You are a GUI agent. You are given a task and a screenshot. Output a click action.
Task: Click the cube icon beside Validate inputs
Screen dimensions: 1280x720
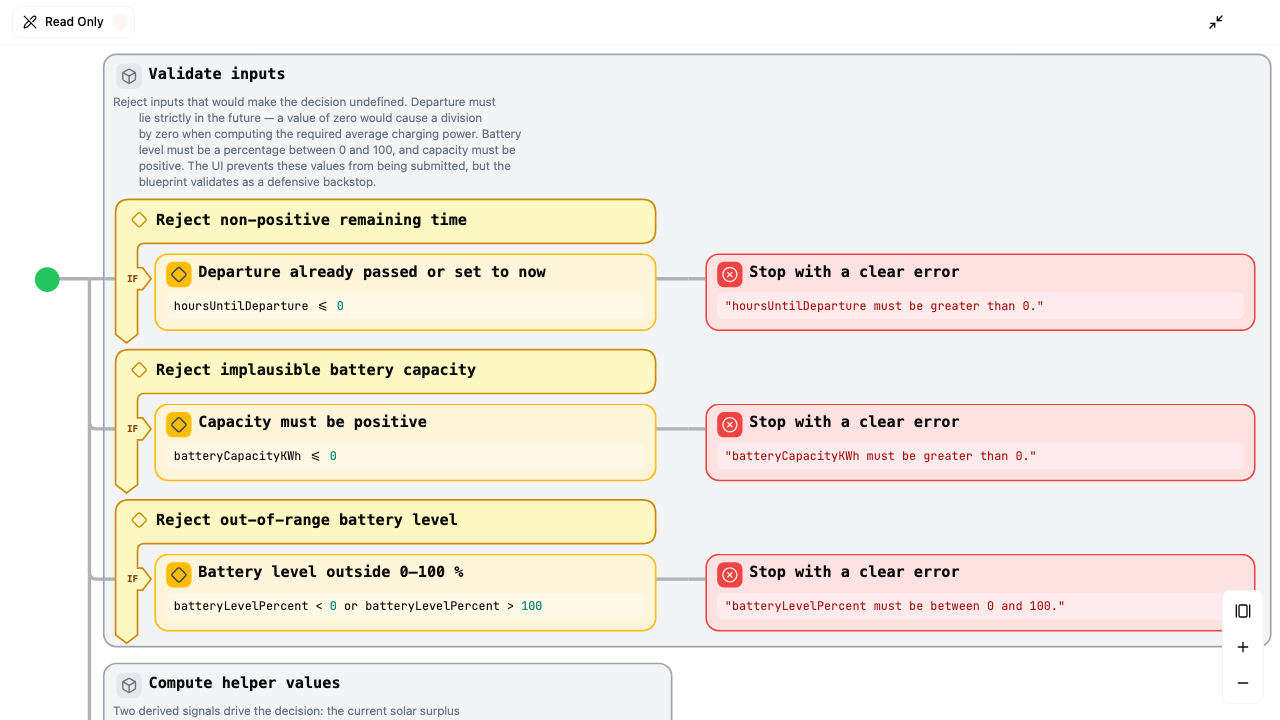pyautogui.click(x=129, y=76)
